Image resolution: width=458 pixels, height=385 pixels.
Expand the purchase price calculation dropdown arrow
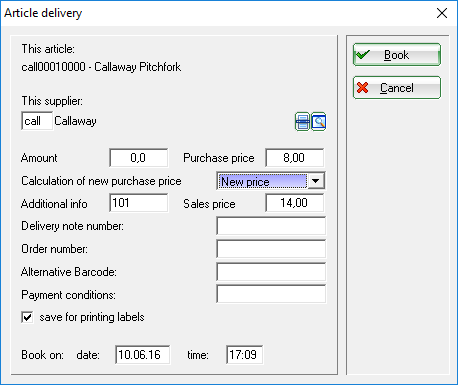point(316,181)
